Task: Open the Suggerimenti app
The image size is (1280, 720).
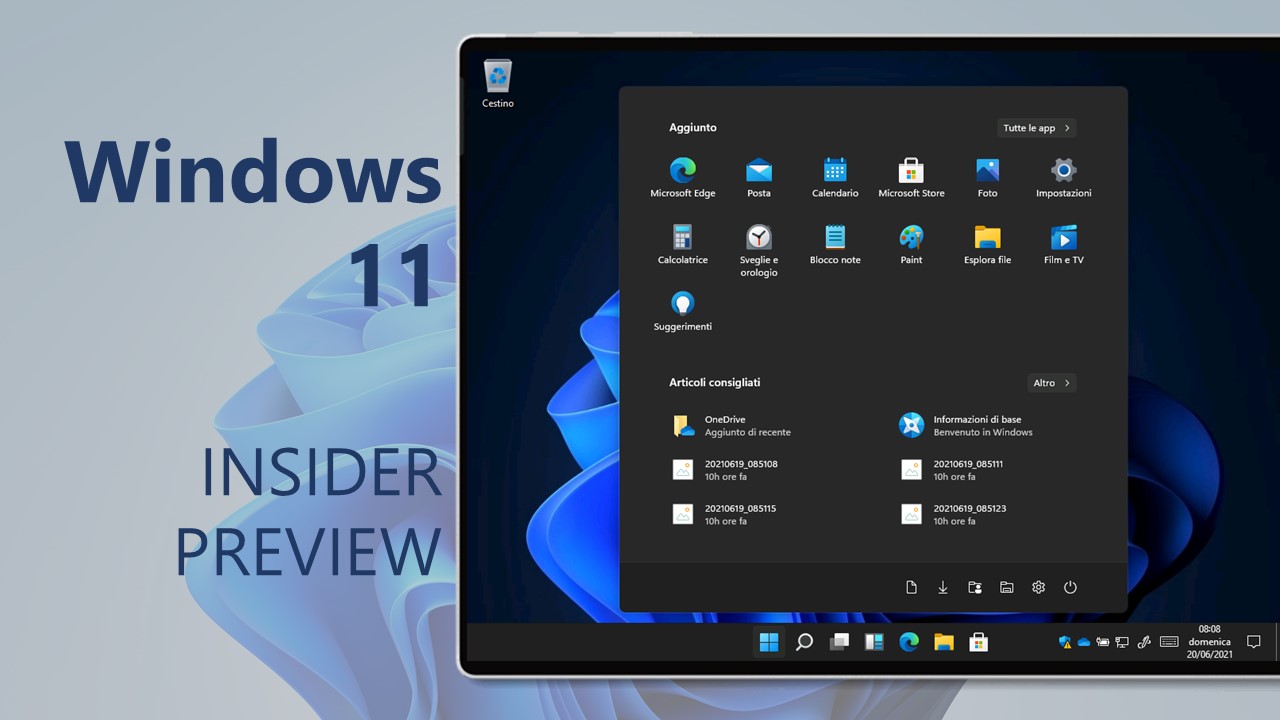Action: click(683, 303)
